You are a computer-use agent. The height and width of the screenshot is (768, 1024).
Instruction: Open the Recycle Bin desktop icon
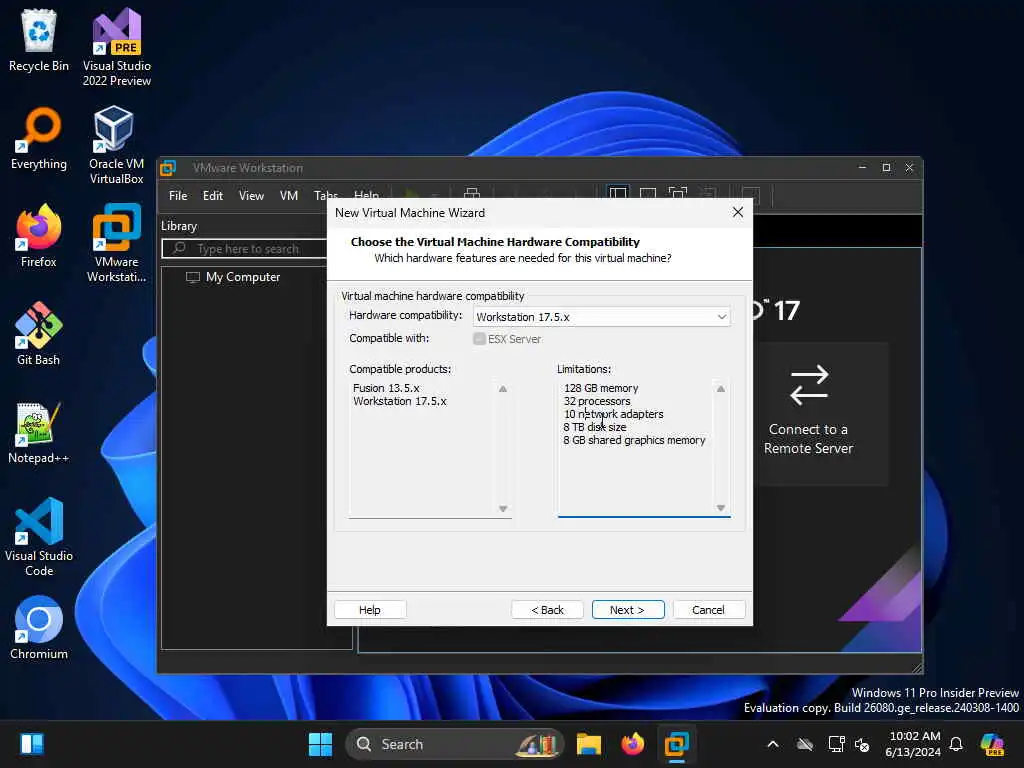tap(39, 40)
